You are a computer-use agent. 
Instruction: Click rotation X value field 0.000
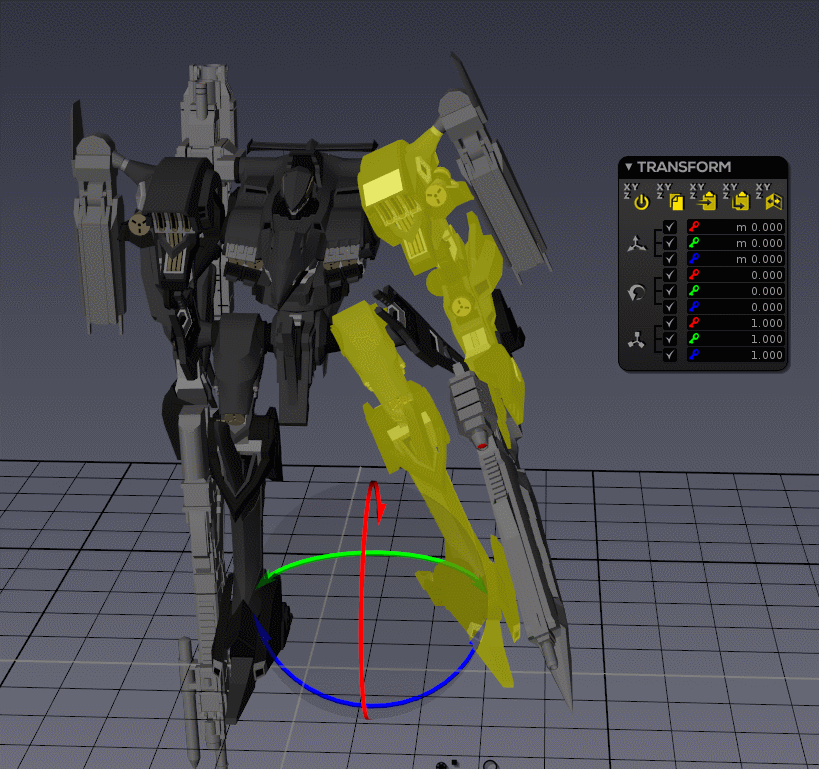(736, 275)
